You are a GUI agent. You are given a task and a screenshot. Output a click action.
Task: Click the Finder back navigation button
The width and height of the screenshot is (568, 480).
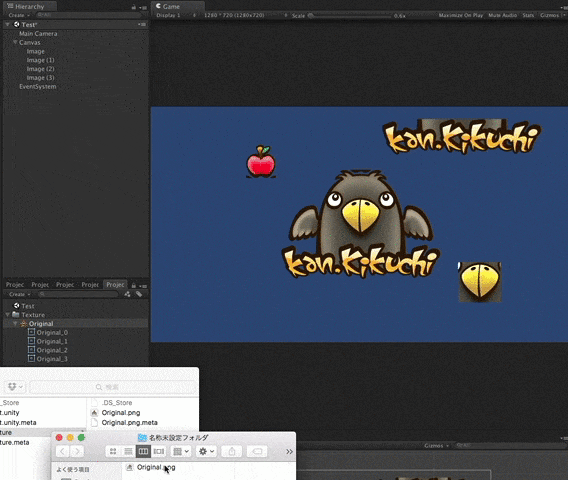tap(62, 451)
